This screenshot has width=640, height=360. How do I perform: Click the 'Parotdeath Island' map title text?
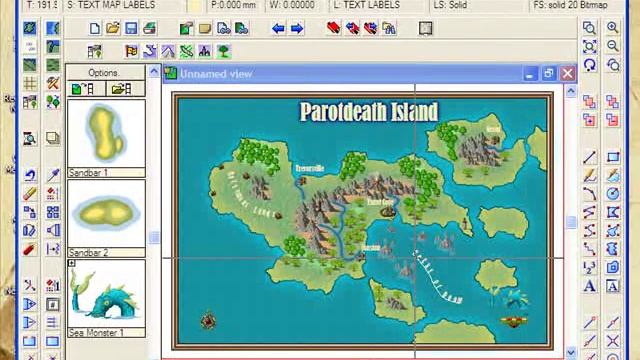(369, 112)
